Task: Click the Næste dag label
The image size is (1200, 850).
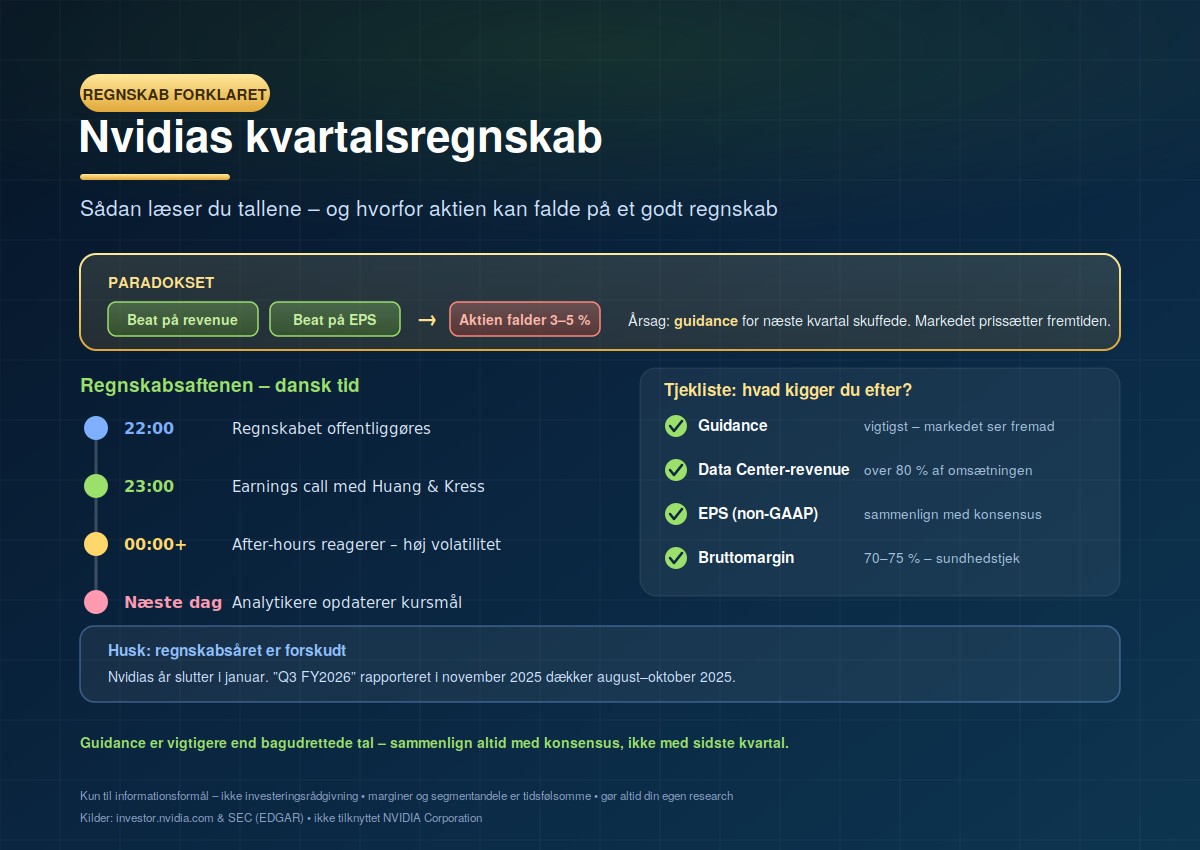Action: pyautogui.click(x=173, y=602)
